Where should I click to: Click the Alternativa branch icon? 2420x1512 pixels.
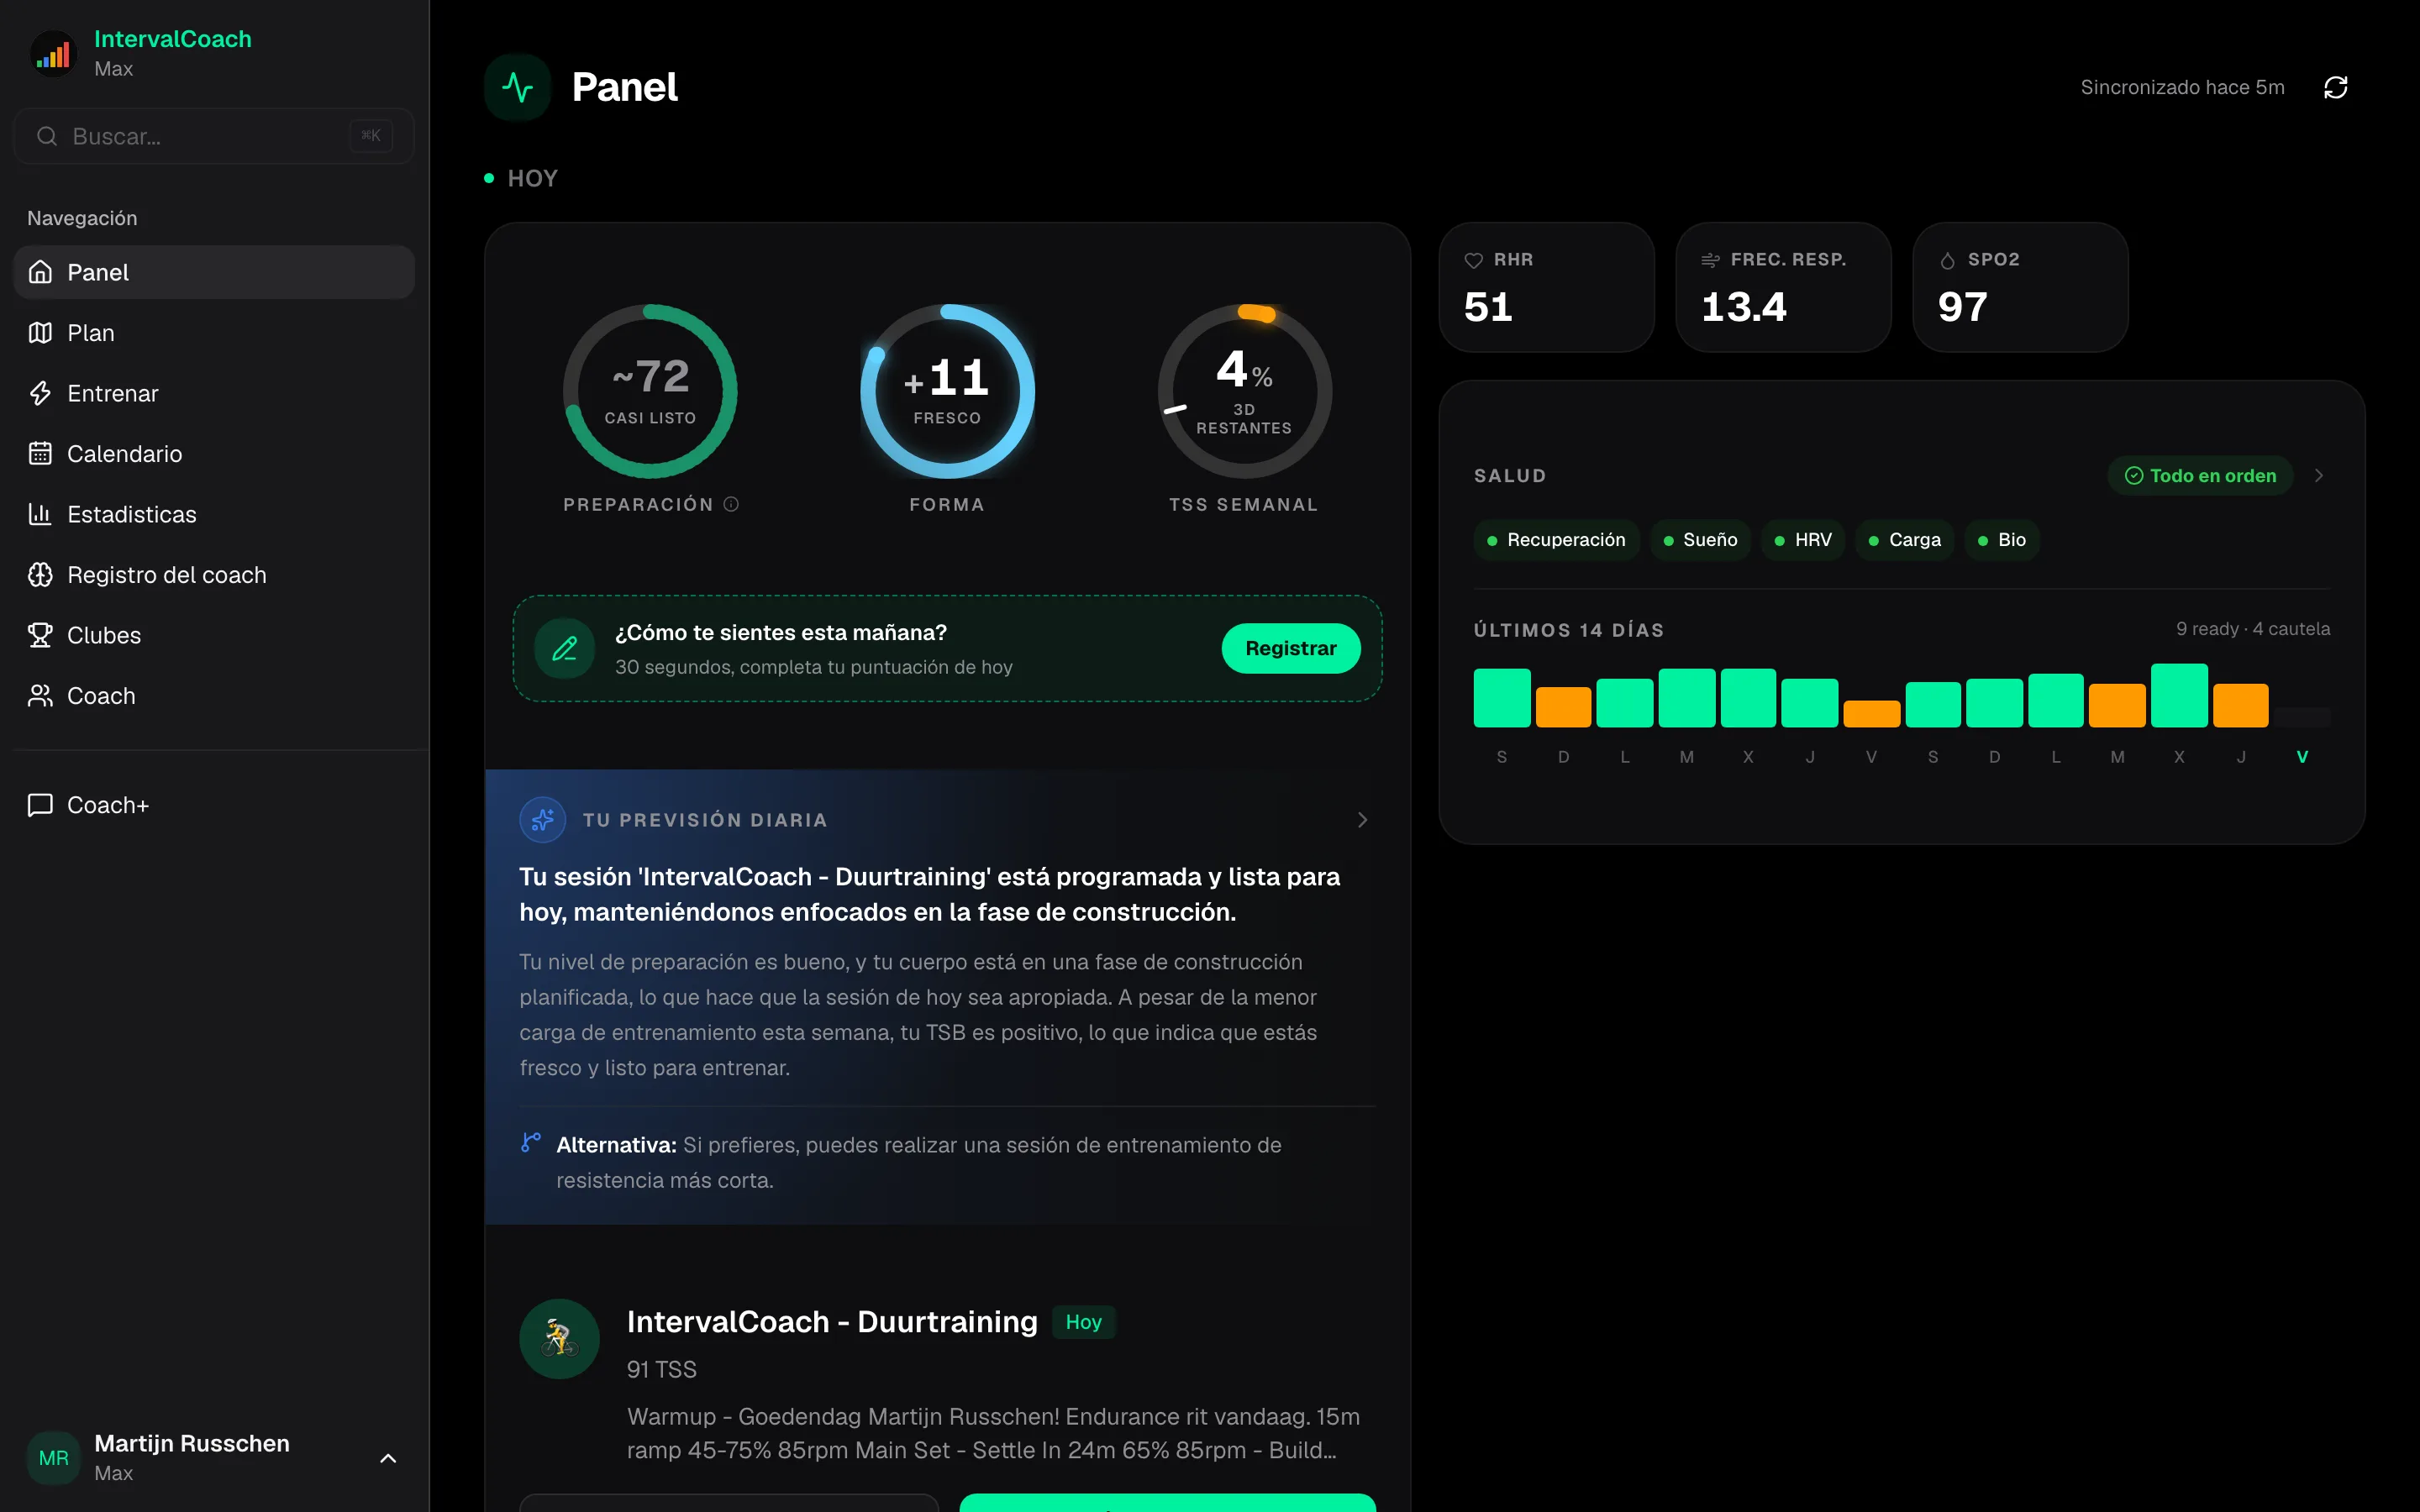click(531, 1142)
